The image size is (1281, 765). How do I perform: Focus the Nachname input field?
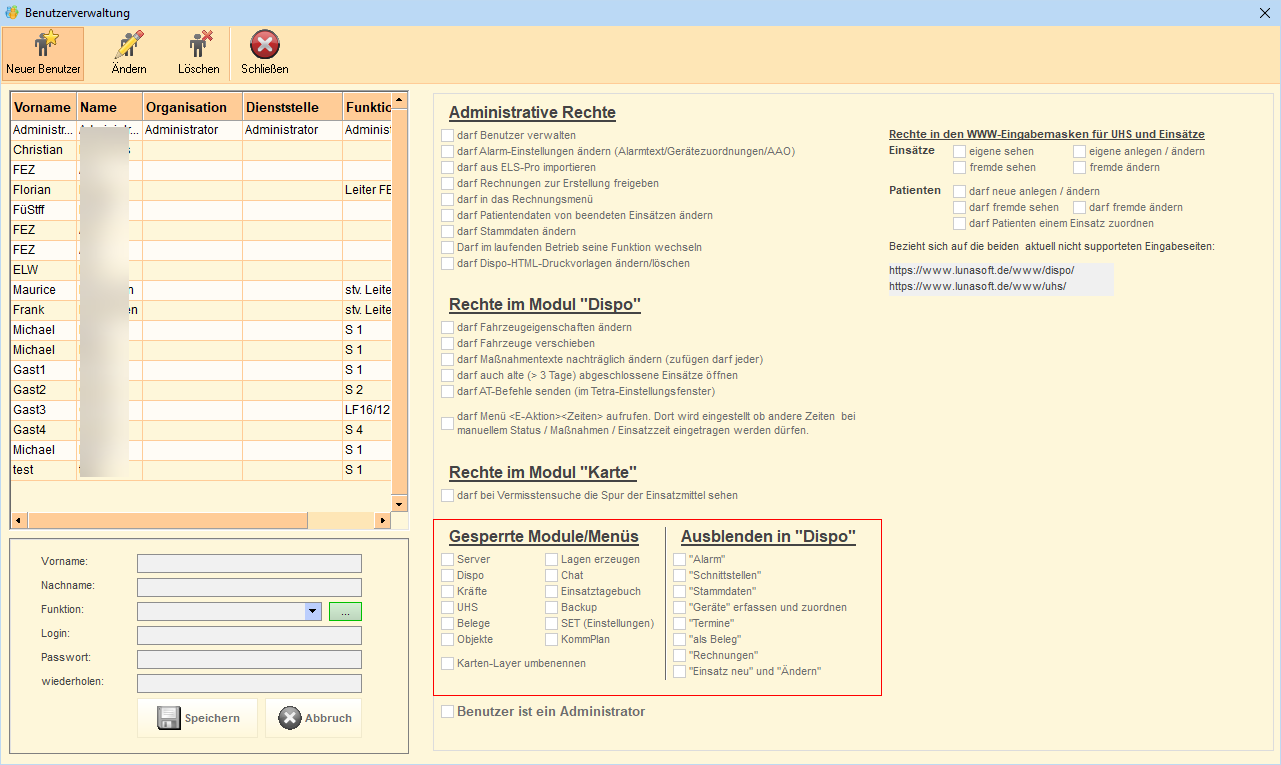249,587
